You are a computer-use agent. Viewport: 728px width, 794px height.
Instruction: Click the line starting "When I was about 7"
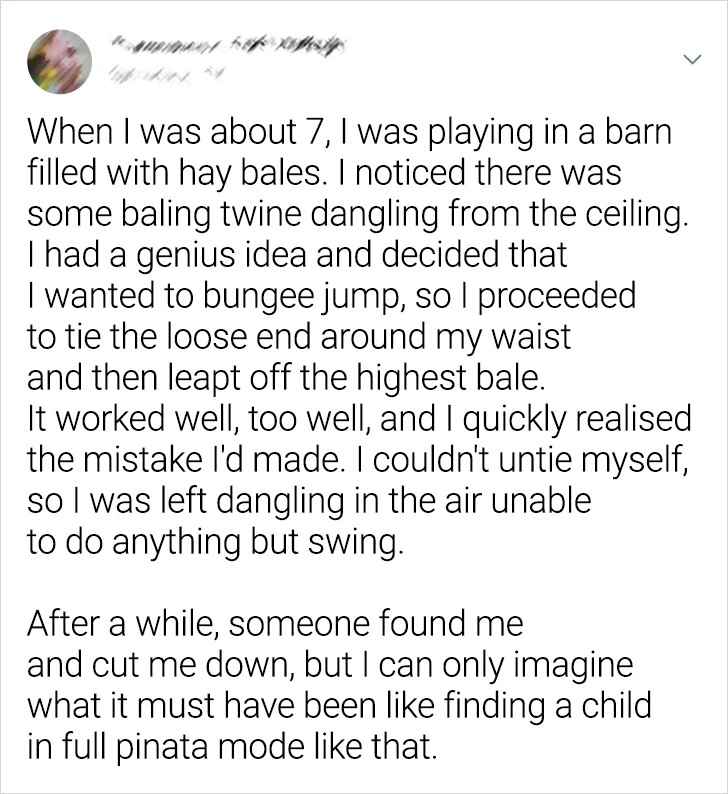click(349, 135)
